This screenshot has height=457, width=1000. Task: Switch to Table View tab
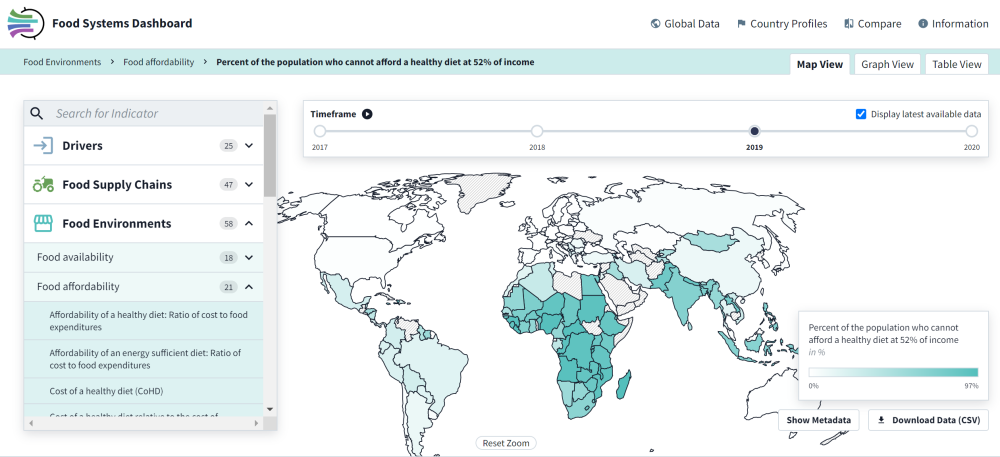957,64
